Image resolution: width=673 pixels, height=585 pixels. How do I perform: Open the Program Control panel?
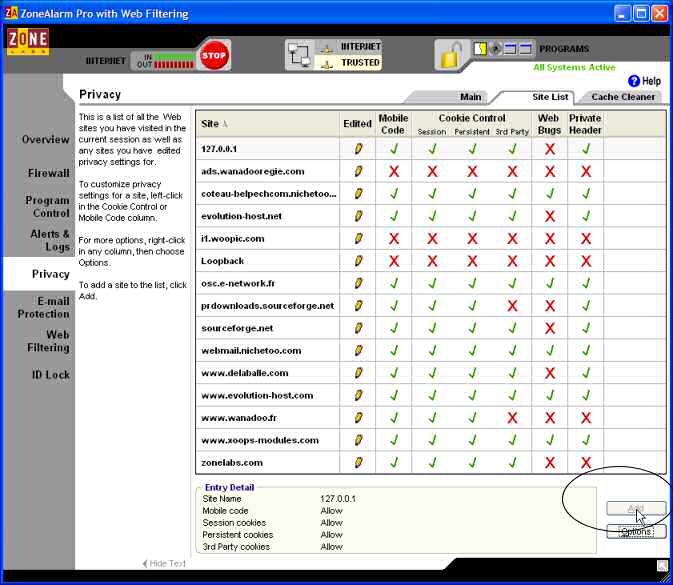(48, 207)
